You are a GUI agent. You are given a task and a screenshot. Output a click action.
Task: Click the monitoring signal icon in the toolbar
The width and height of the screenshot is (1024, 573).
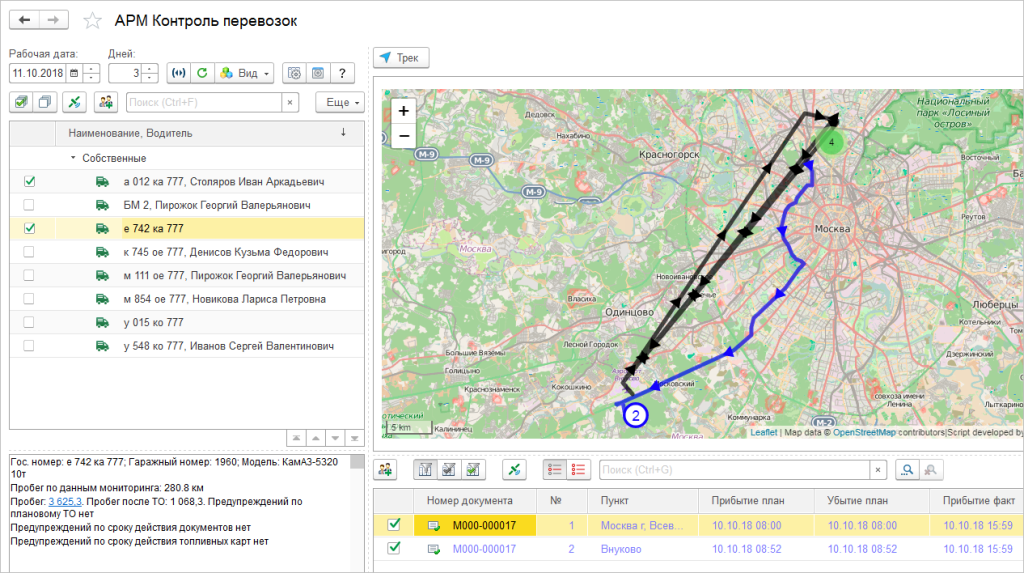(178, 73)
